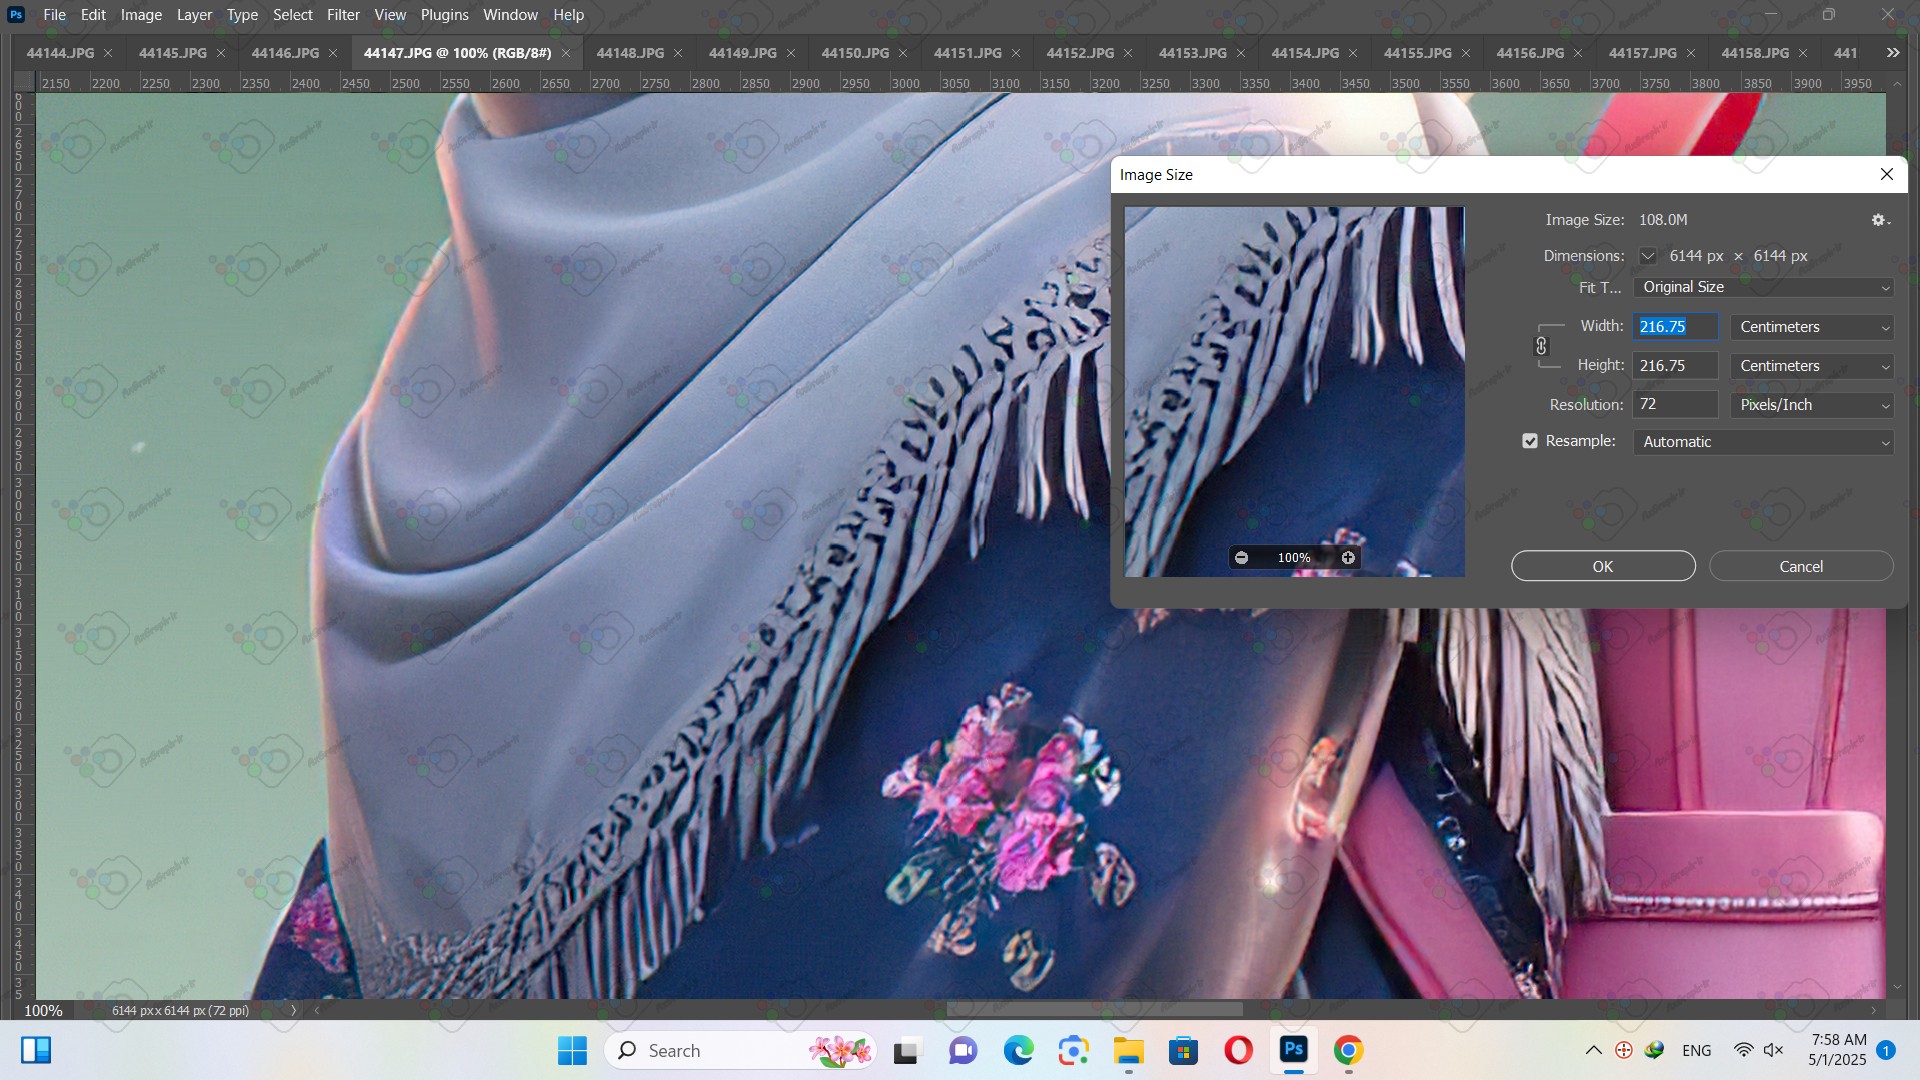The width and height of the screenshot is (1920, 1080).
Task: Toggle the constrain proportions link icon
Action: click(x=1541, y=346)
